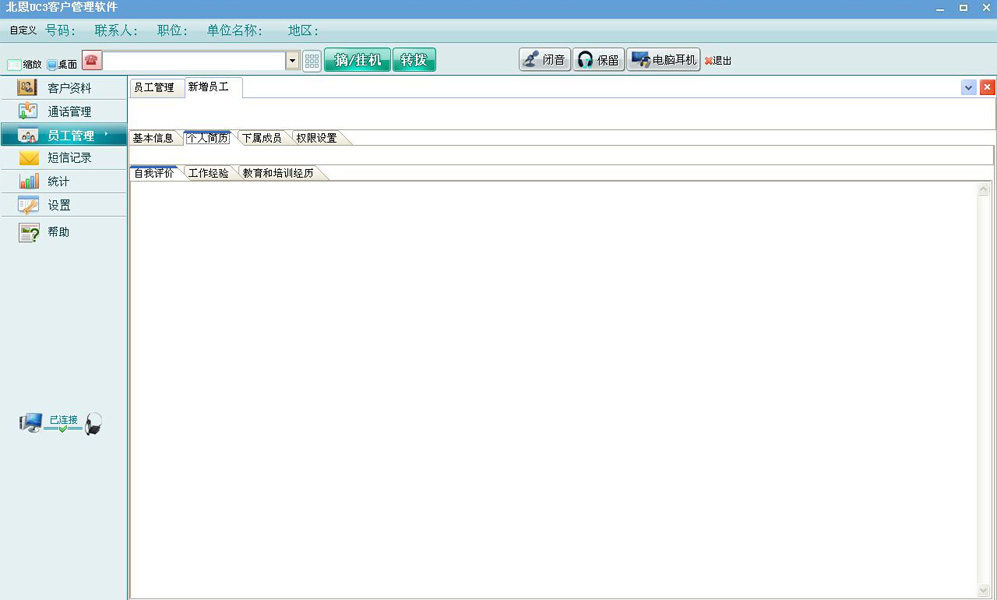Click the 桌面 desktop button
Viewport: 997px width, 600px height.
pyautogui.click(x=62, y=64)
